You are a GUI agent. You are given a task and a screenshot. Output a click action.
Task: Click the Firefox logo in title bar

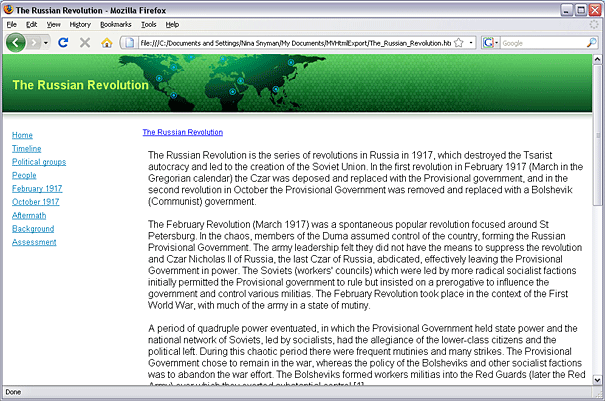point(8,9)
